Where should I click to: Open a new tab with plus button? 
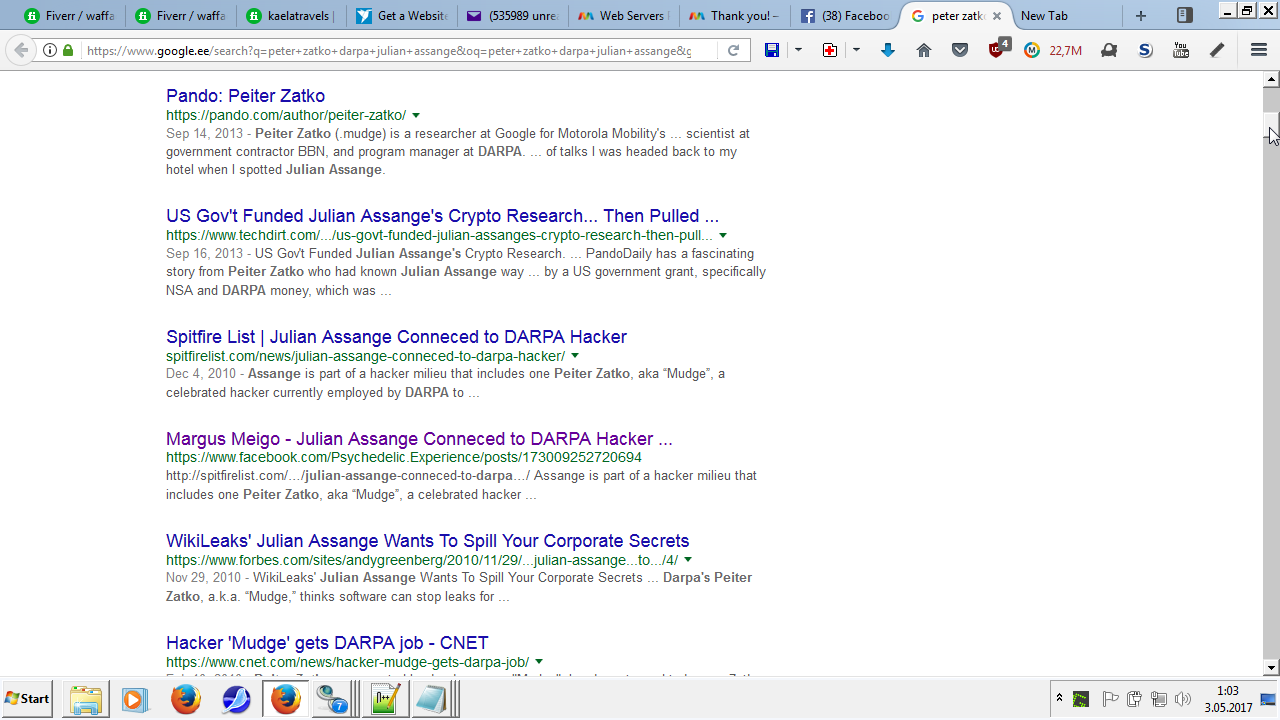point(1141,16)
